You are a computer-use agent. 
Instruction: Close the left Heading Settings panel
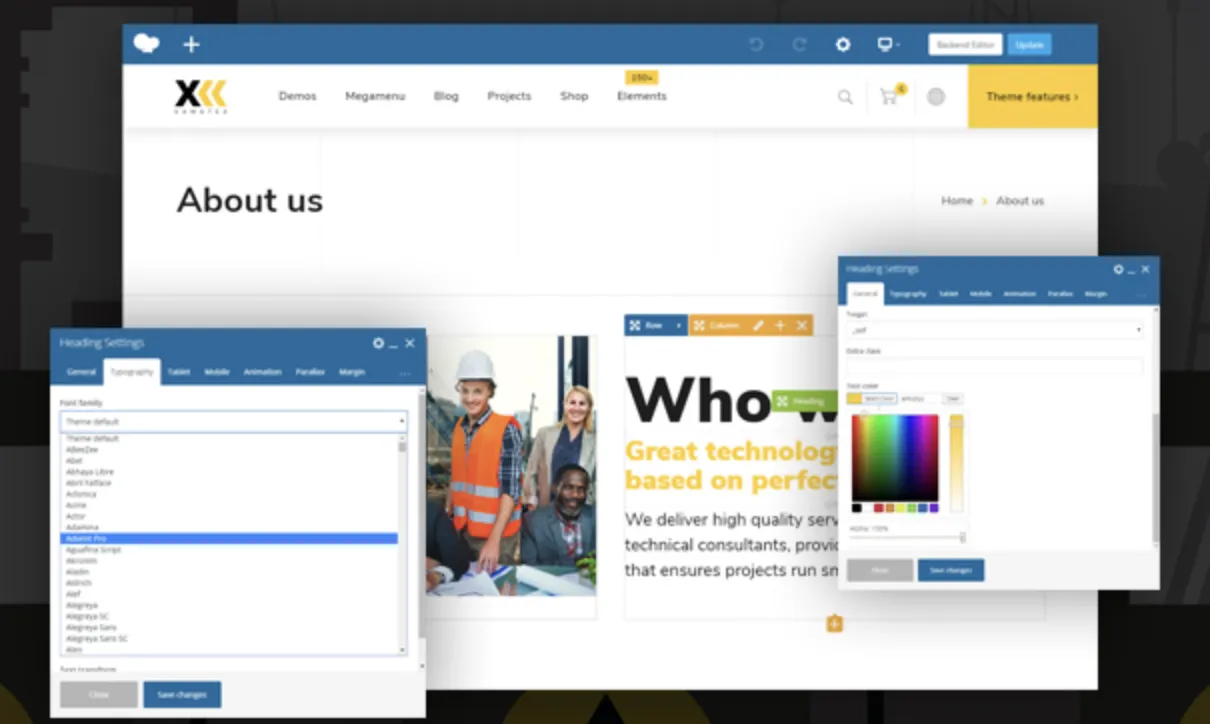coord(410,343)
